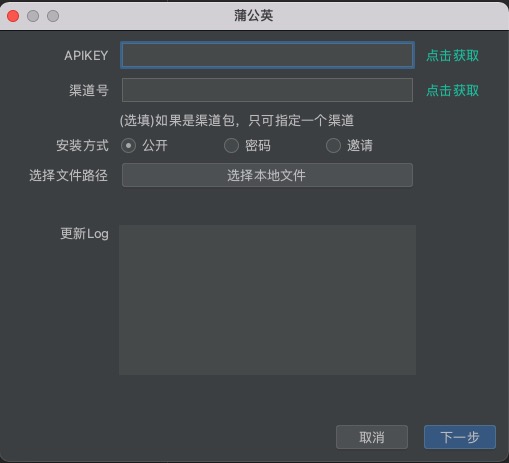509x463 pixels.
Task: Open 点击获取 link next to 渠道号
Action: coord(452,90)
